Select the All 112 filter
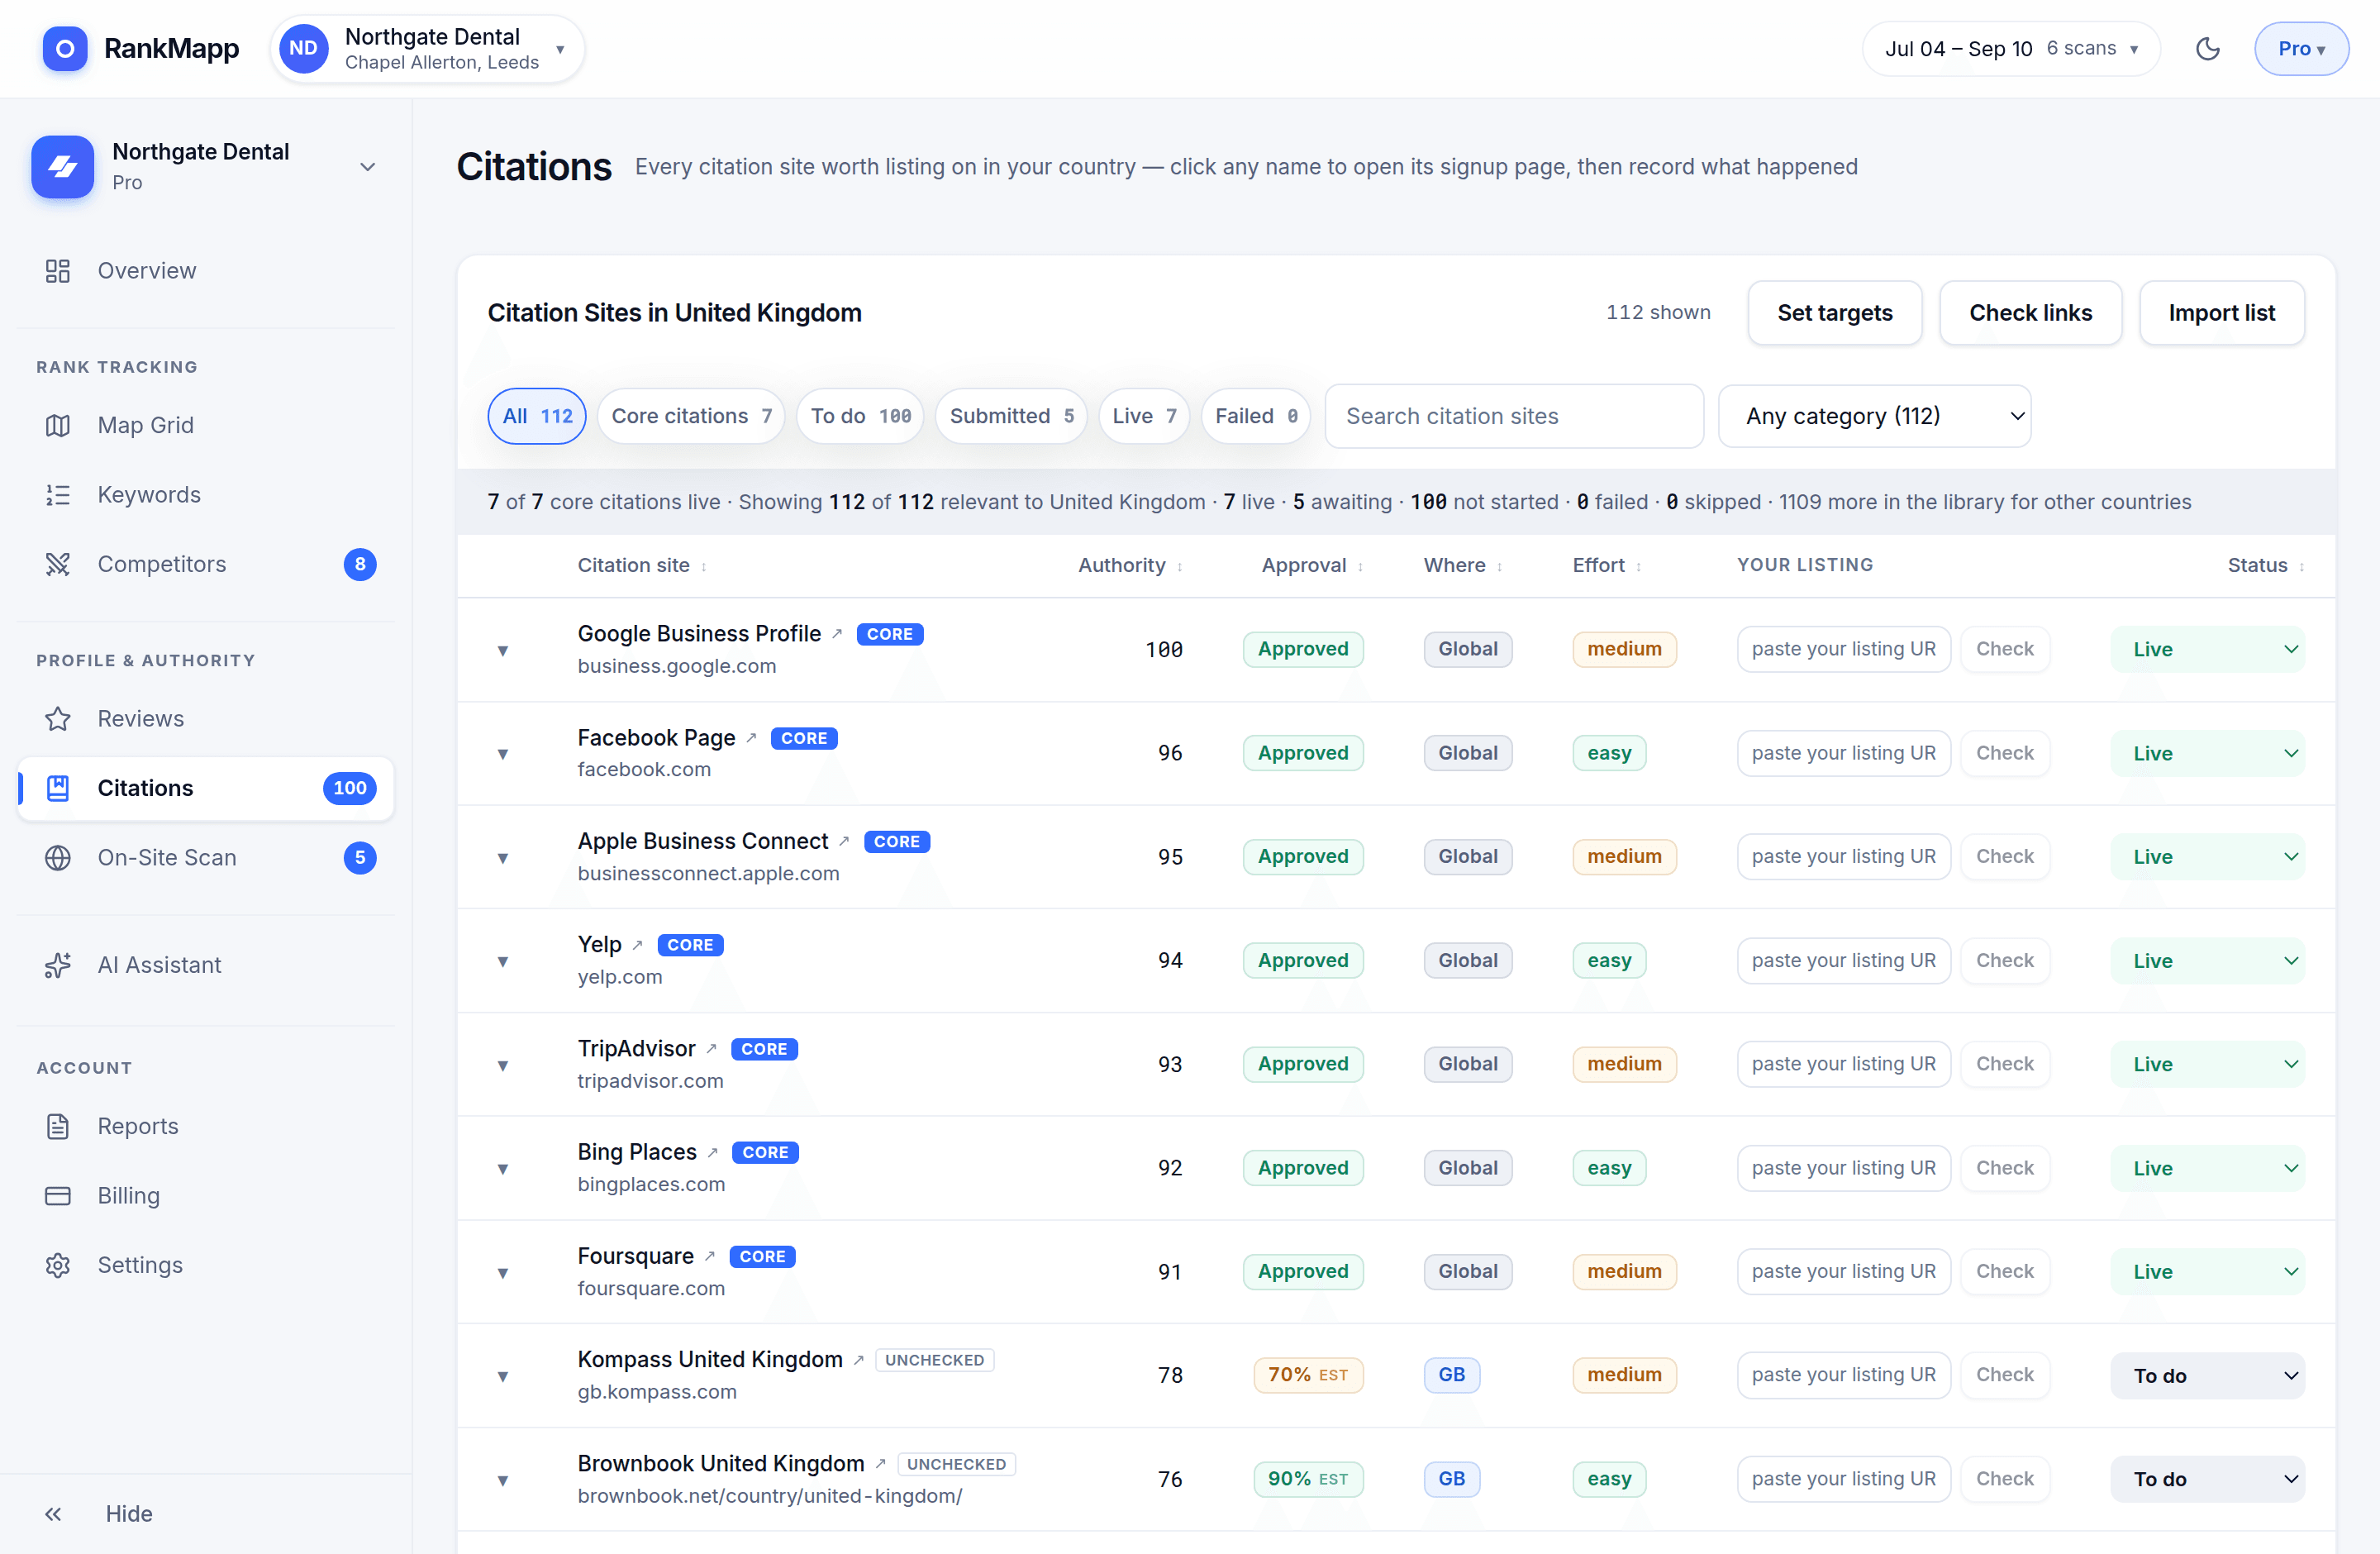Image resolution: width=2380 pixels, height=1554 pixels. (x=537, y=416)
